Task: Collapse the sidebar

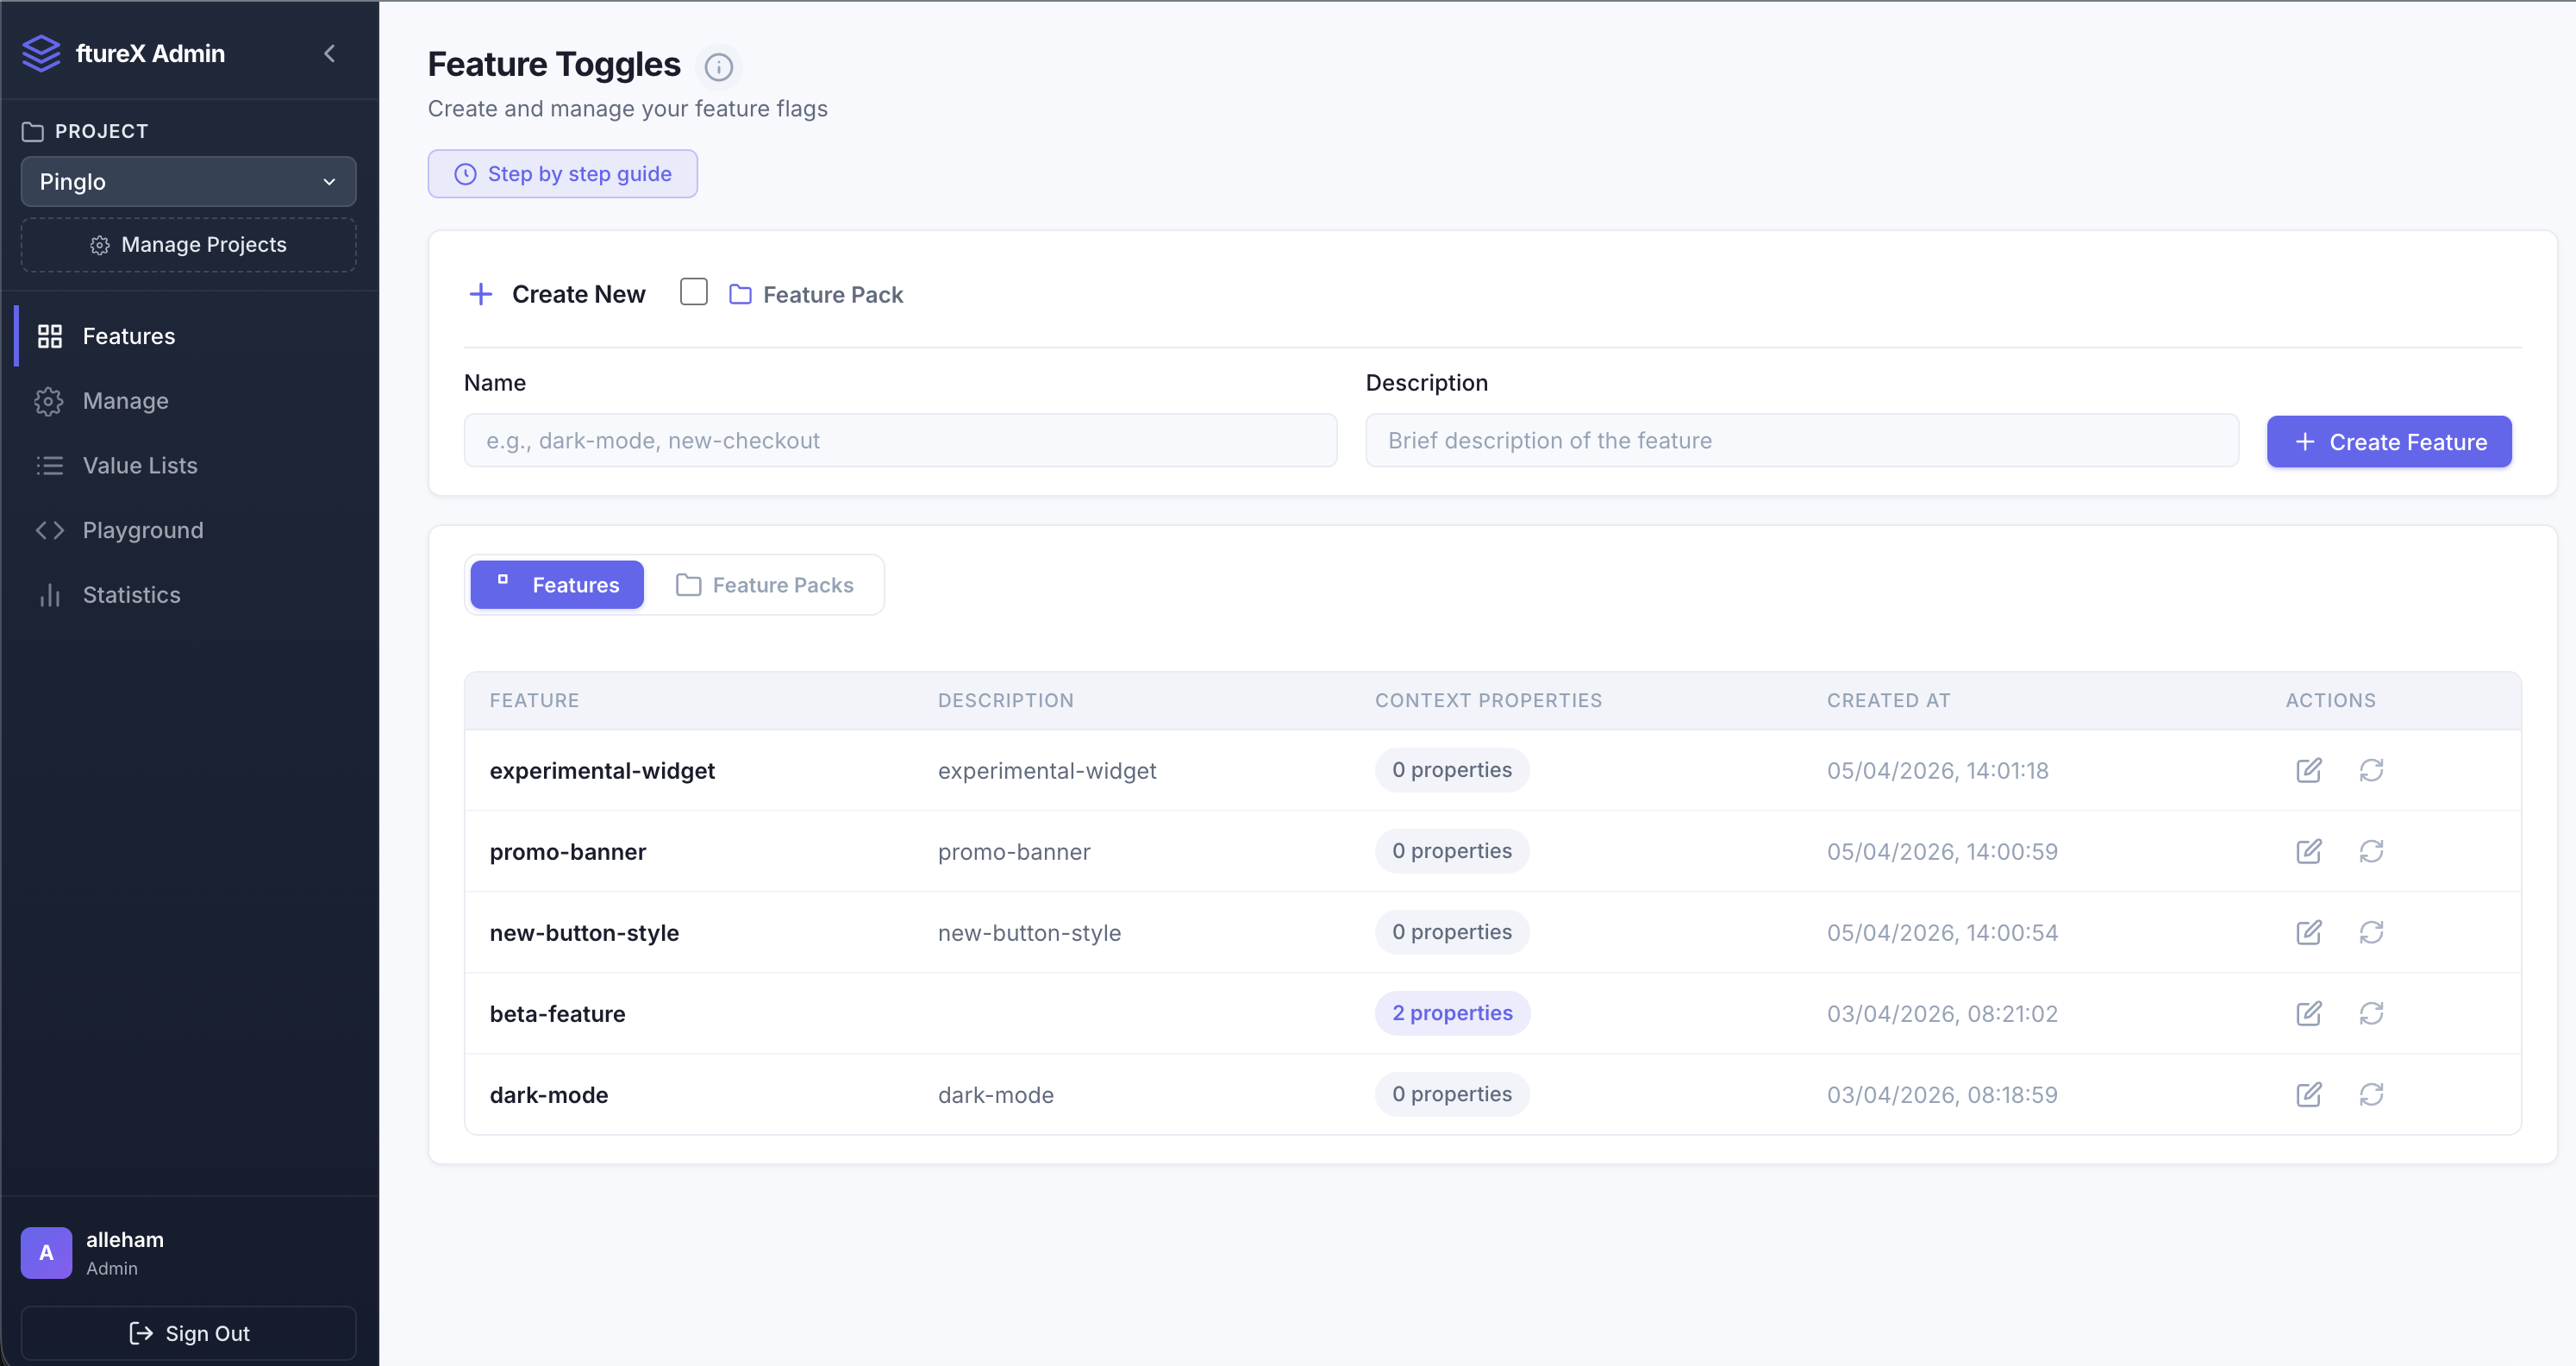Action: tap(329, 53)
